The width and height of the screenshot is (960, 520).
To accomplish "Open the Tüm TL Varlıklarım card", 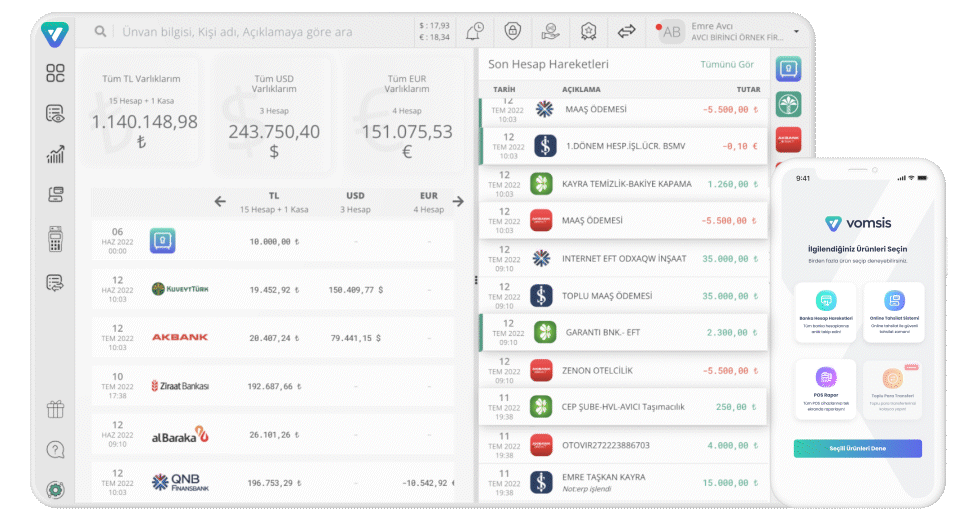I will coord(141,112).
